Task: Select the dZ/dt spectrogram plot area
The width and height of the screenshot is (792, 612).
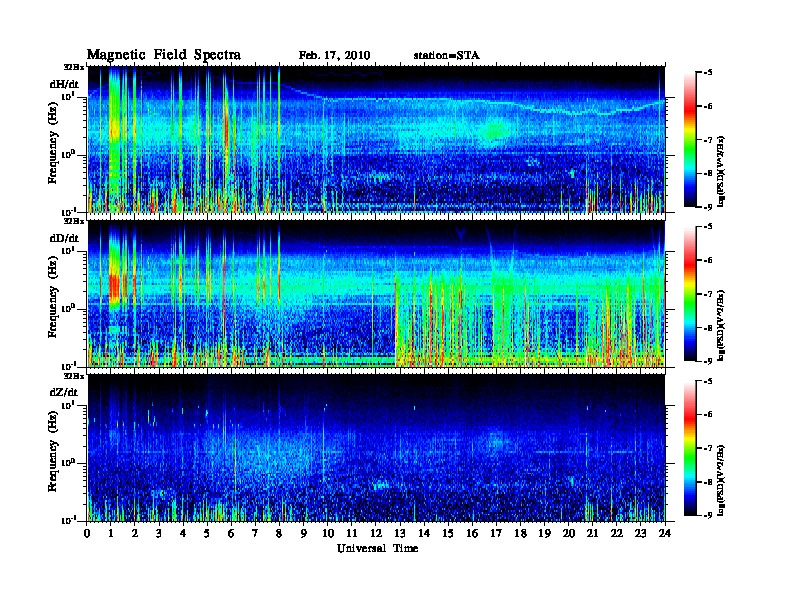Action: click(x=377, y=447)
